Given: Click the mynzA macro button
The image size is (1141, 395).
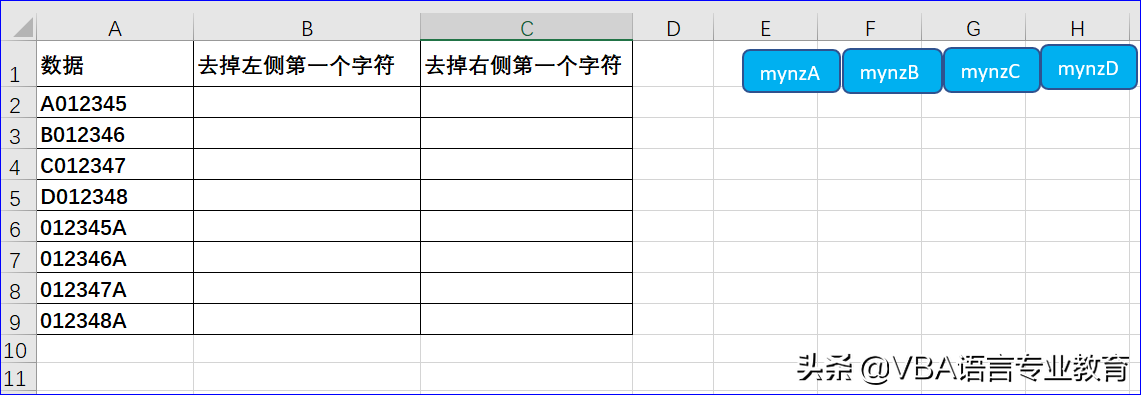Looking at the screenshot, I should [792, 72].
